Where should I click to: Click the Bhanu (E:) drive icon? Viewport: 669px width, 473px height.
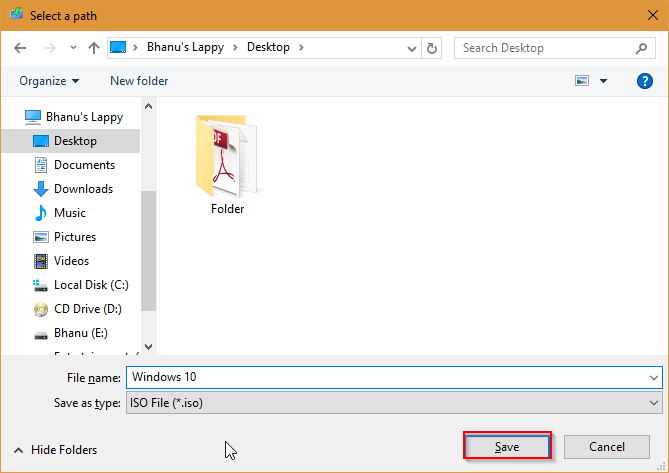[41, 336]
